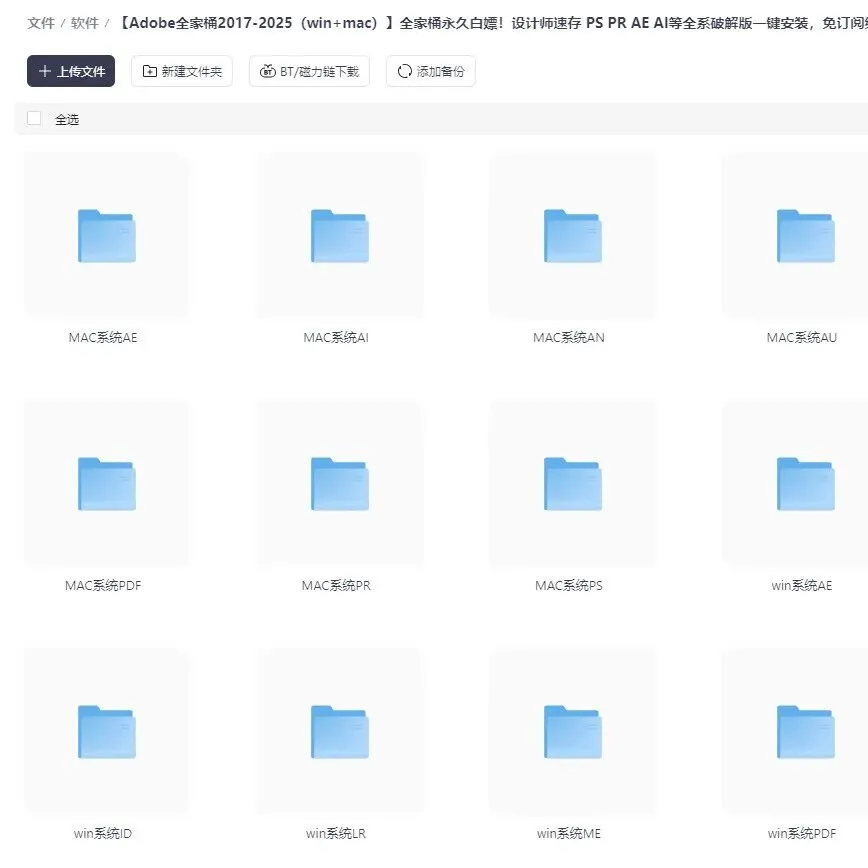This screenshot has width=868, height=868.
Task: Open the MAC系统PDF folder icon
Action: [x=106, y=484]
